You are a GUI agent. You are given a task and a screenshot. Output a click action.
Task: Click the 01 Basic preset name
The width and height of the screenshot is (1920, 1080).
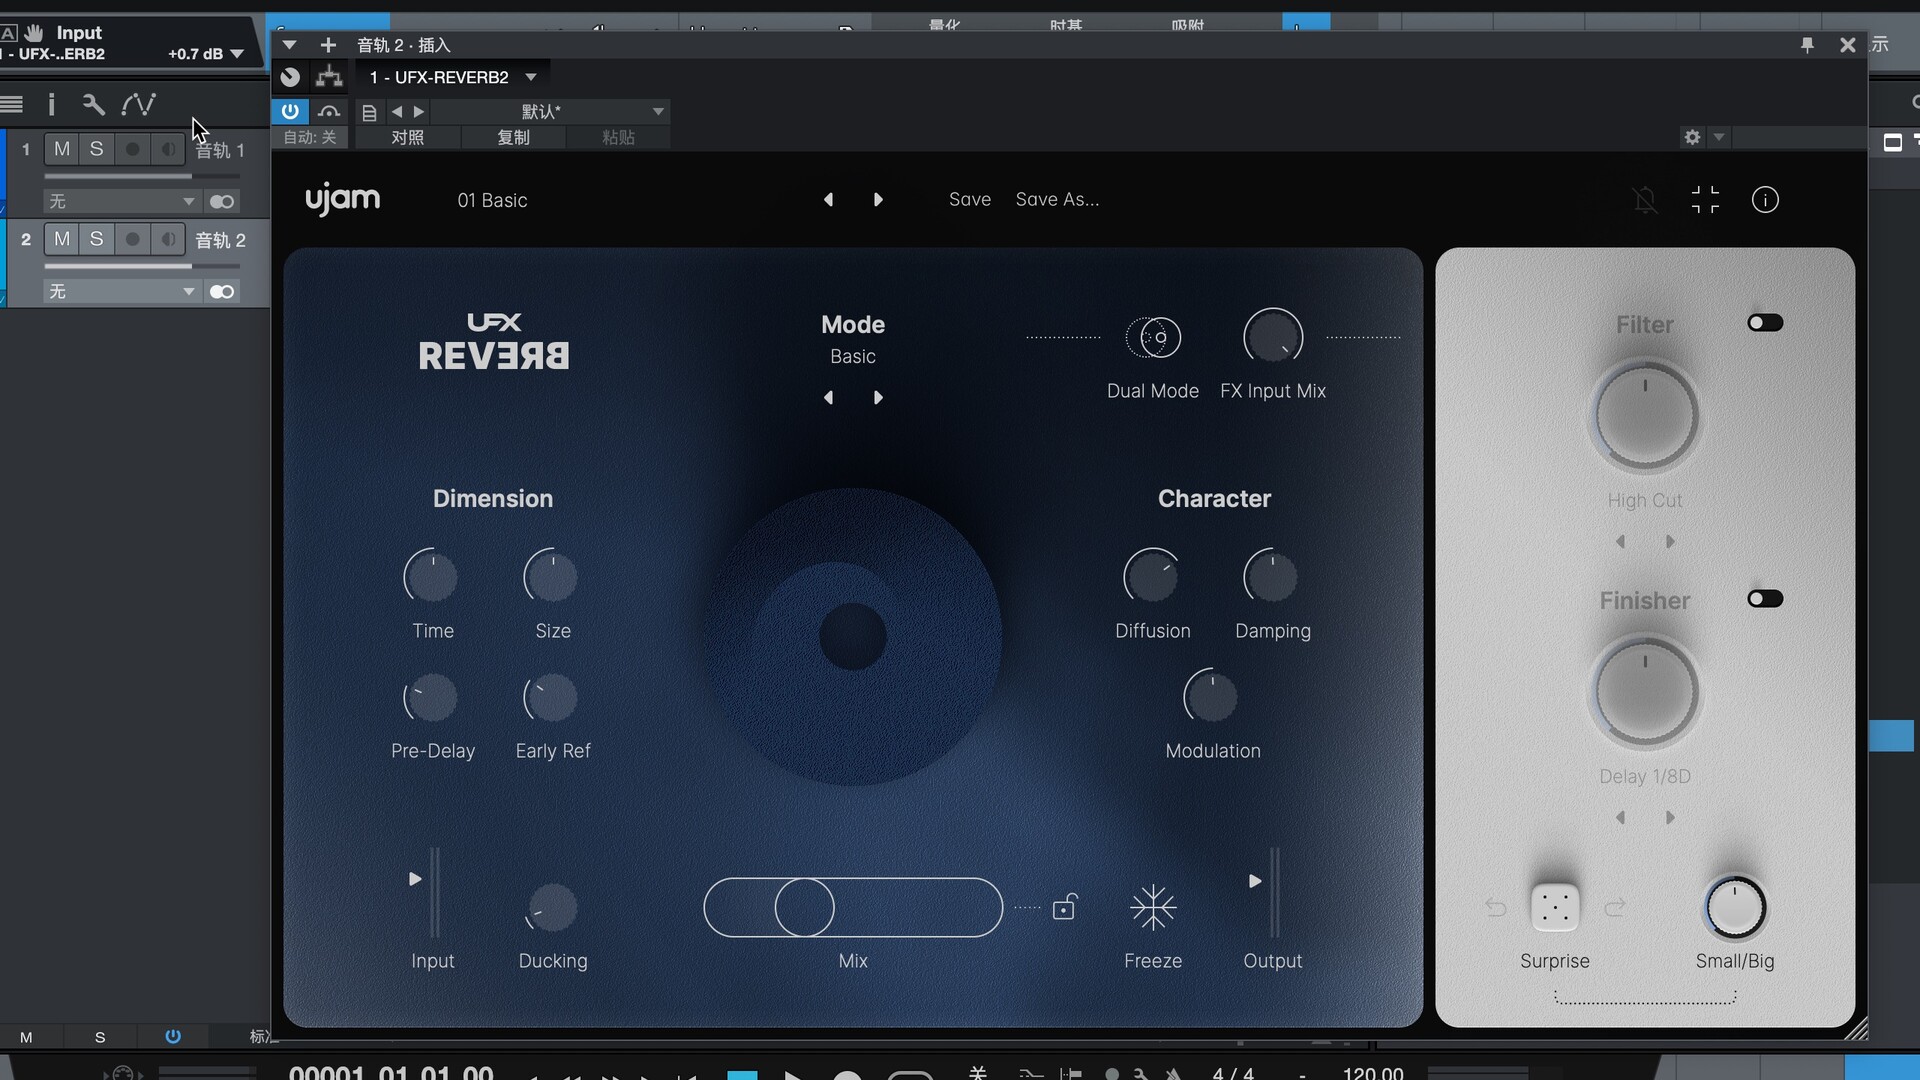(x=492, y=200)
